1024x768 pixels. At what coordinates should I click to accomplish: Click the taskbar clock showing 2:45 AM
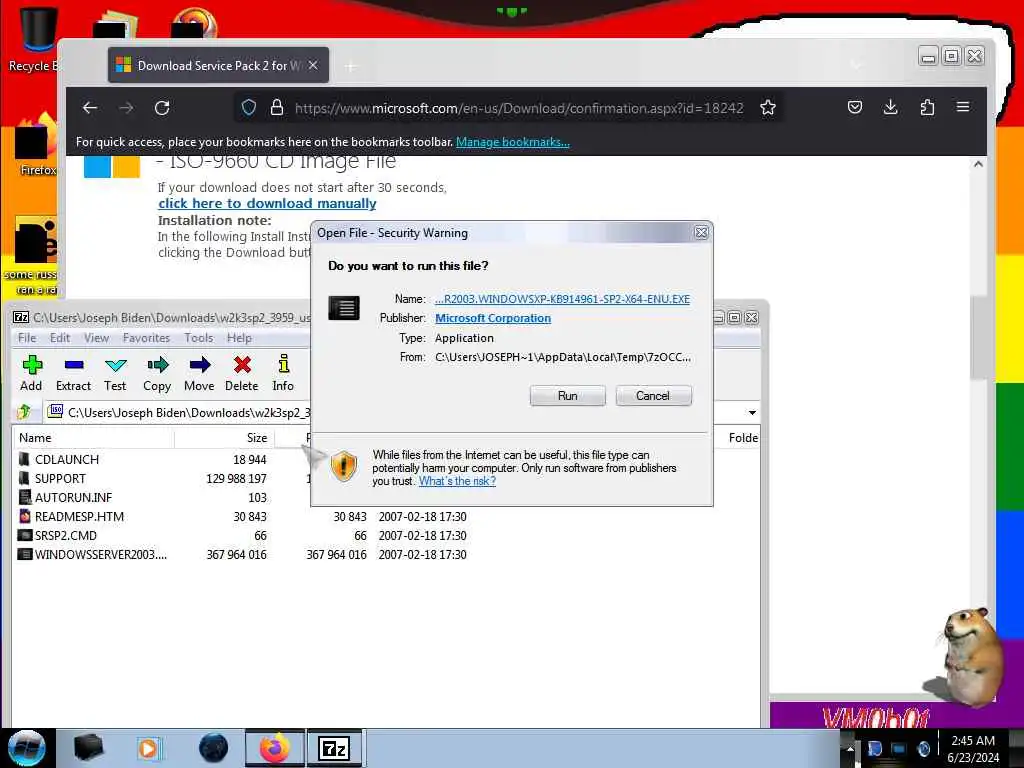click(x=973, y=748)
